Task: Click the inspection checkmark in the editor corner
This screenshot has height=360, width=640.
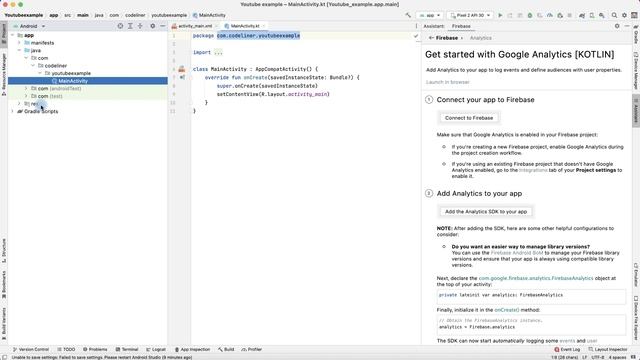Action: tap(416, 36)
